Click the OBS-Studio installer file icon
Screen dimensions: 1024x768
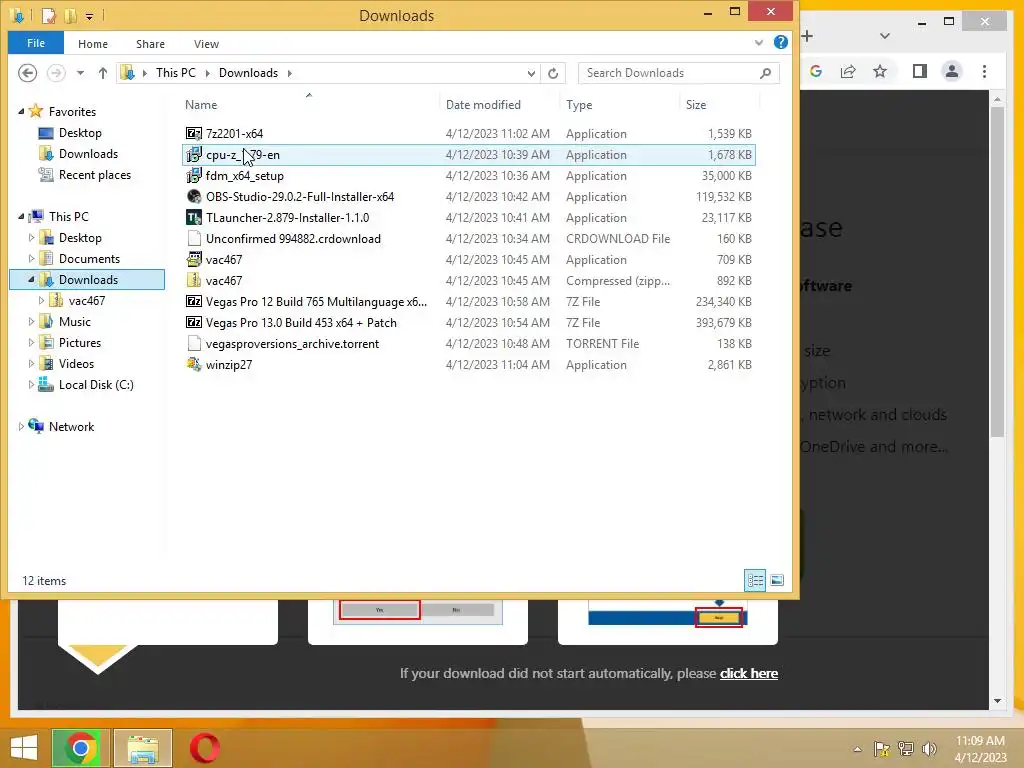194,197
